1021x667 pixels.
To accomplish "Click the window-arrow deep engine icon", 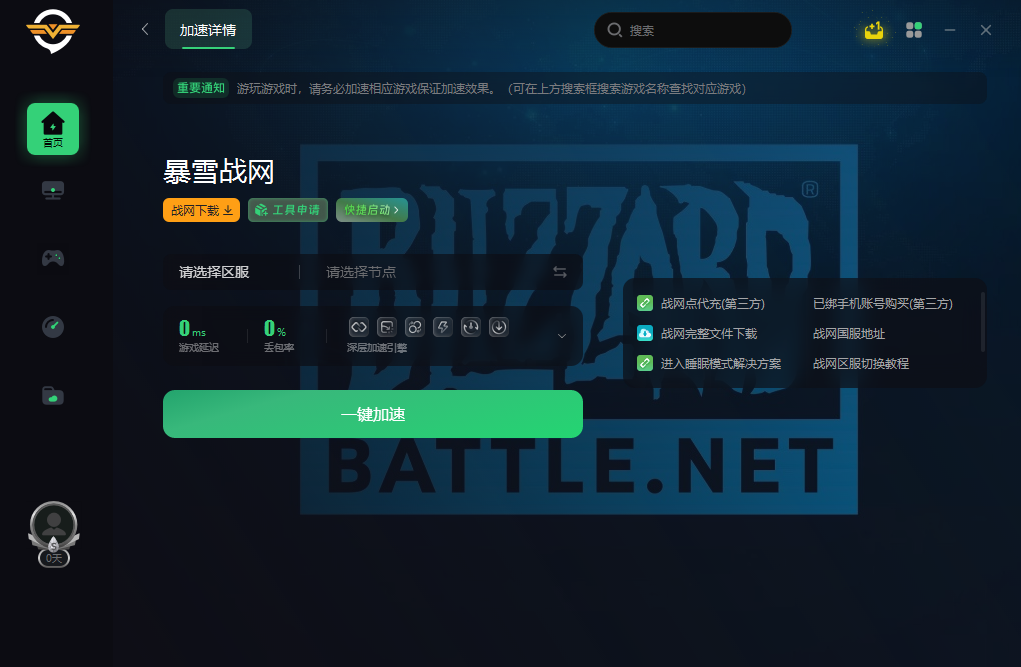I will 387,327.
